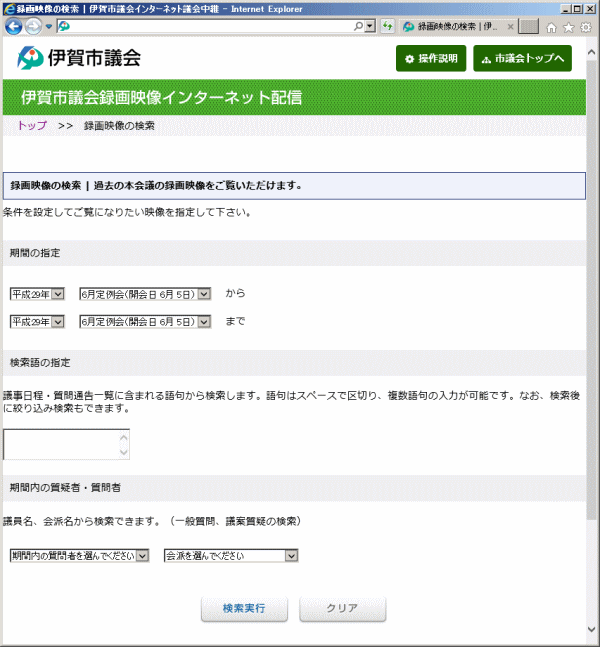Minimize the Internet Explorer window
This screenshot has height=647, width=600.
(565, 9)
